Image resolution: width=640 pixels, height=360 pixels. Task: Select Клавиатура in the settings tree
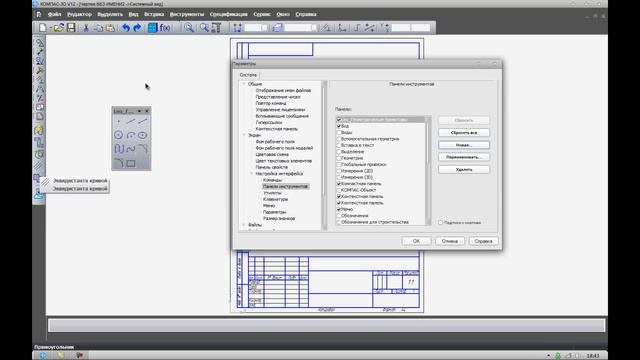(x=276, y=199)
